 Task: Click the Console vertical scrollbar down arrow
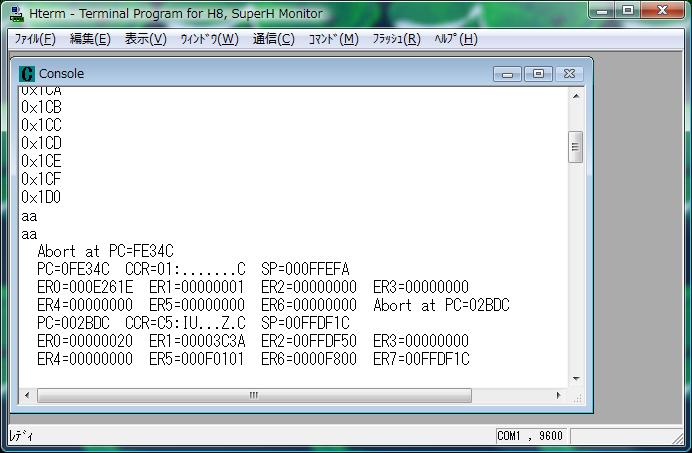pos(576,379)
